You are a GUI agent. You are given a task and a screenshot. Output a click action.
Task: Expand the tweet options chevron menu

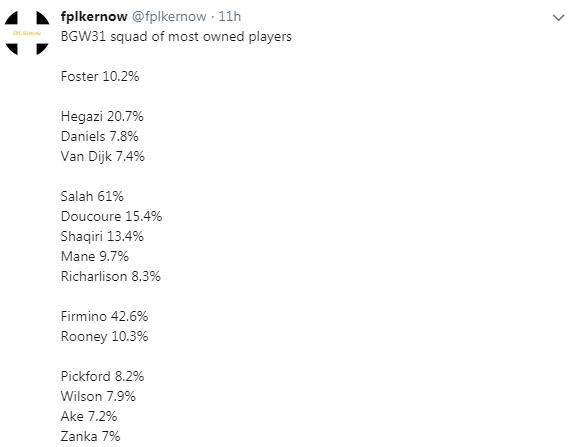point(558,17)
